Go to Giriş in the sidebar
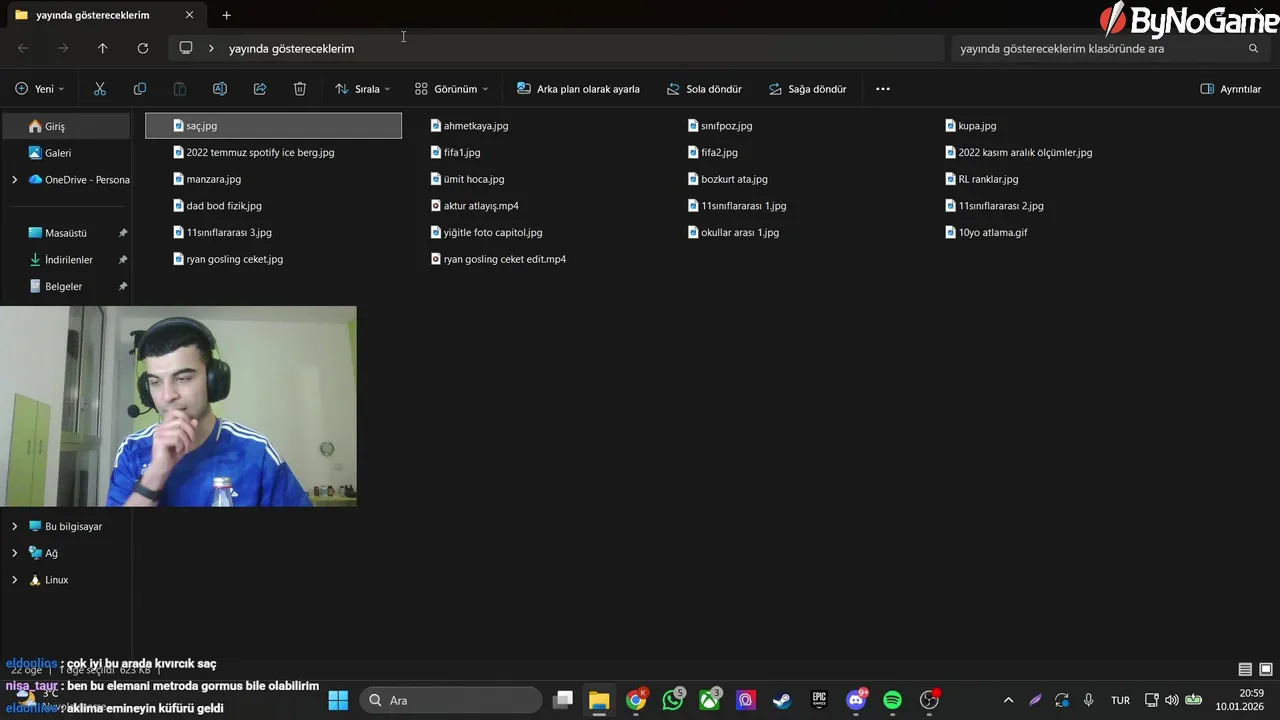The image size is (1280, 720). point(66,126)
